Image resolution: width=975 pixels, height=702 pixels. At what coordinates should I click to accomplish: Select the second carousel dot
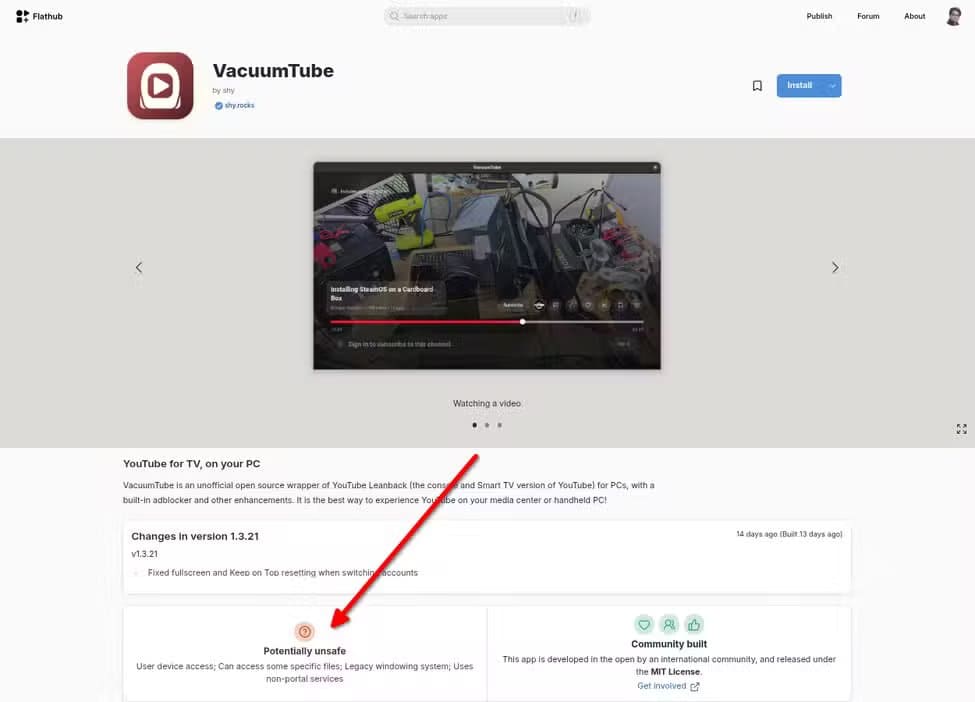tap(486, 424)
